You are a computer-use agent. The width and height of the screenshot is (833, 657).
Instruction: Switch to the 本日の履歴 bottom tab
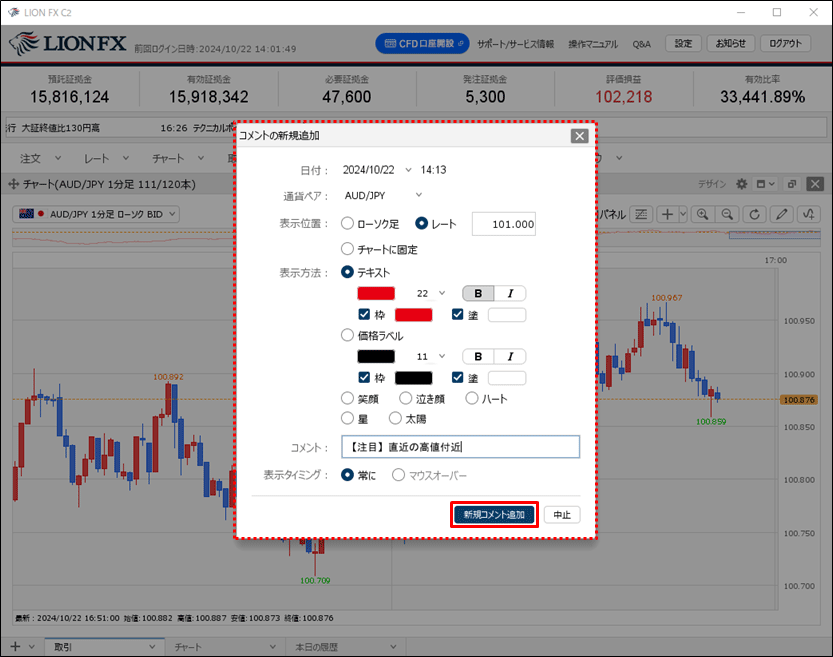click(346, 646)
